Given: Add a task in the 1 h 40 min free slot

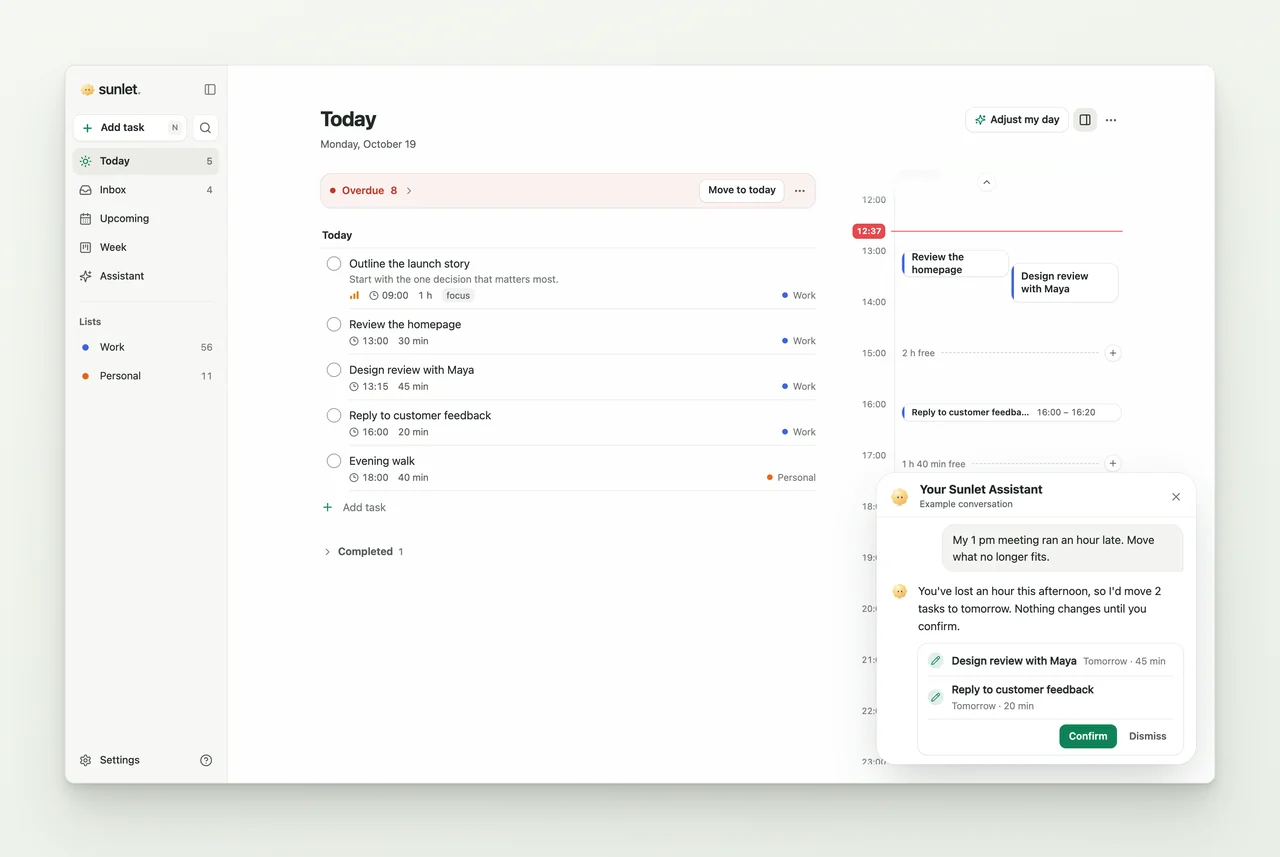Looking at the screenshot, I should coord(1113,464).
